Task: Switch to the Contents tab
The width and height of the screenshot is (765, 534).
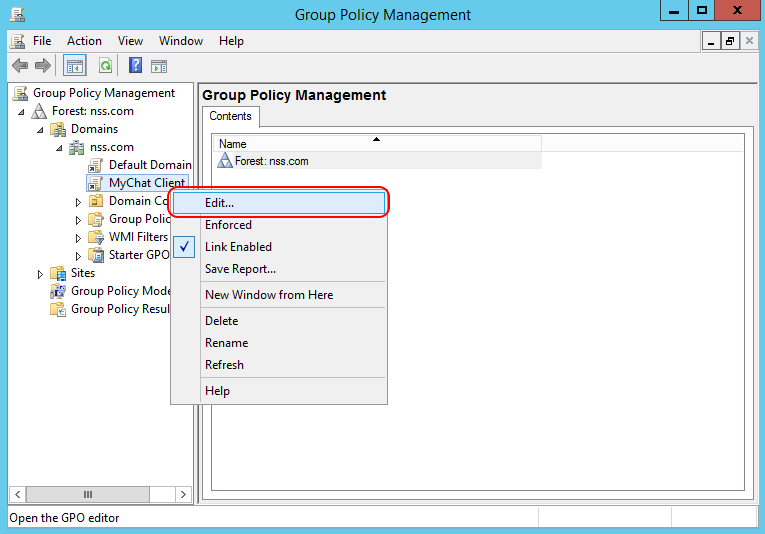Action: click(x=230, y=117)
